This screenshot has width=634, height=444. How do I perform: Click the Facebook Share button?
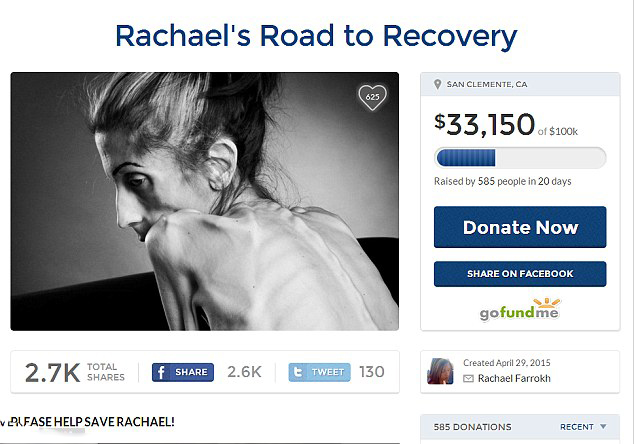(x=183, y=372)
